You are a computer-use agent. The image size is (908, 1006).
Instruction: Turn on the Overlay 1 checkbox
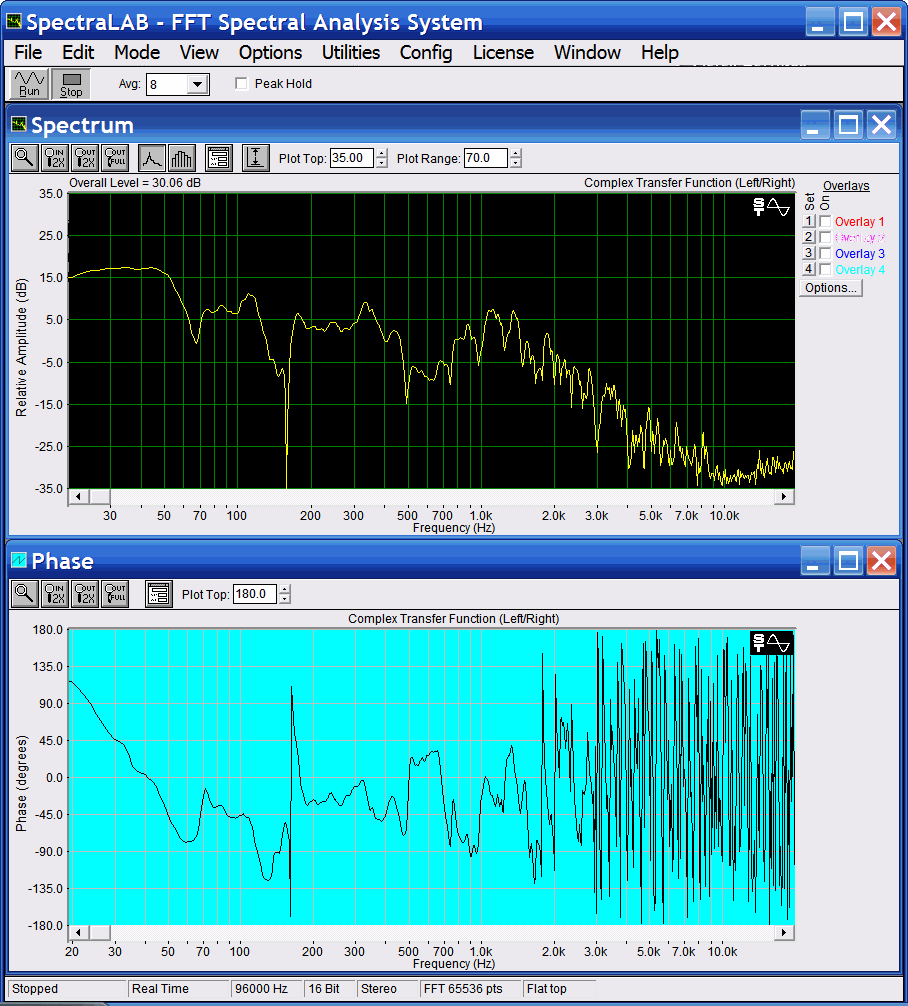coord(825,222)
